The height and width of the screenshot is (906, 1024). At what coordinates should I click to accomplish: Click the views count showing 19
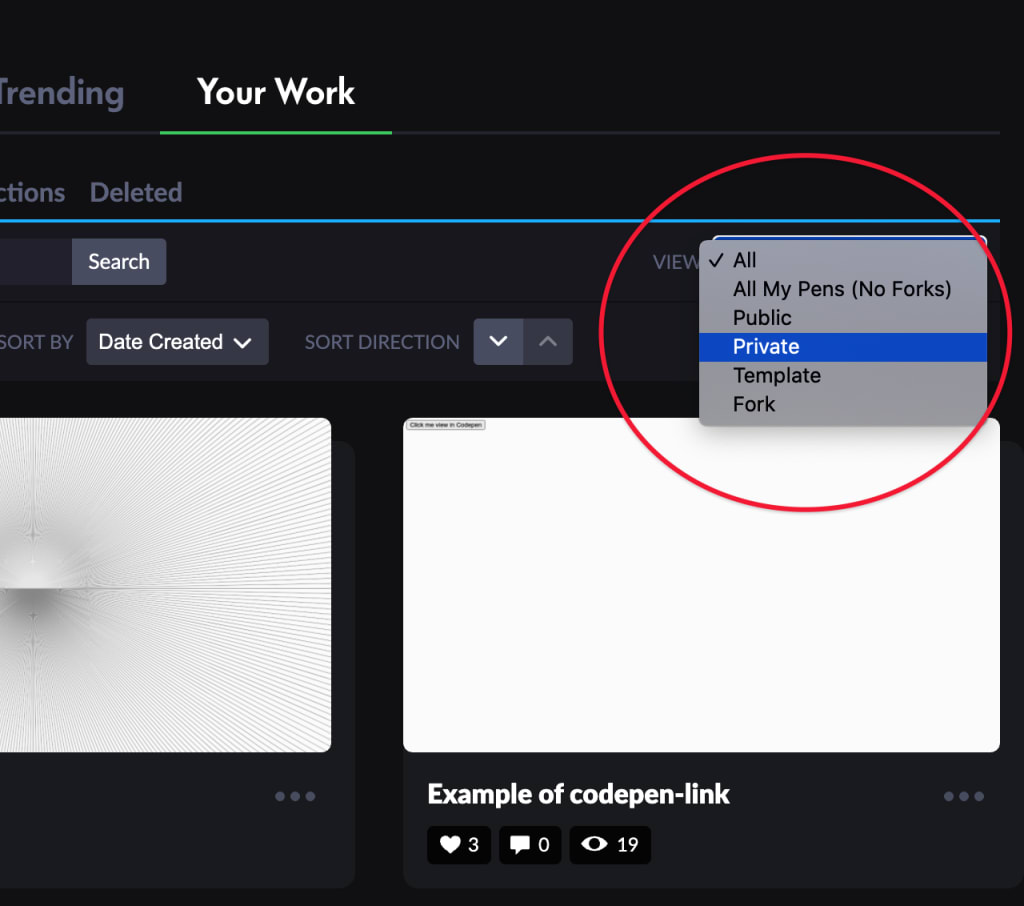(610, 845)
